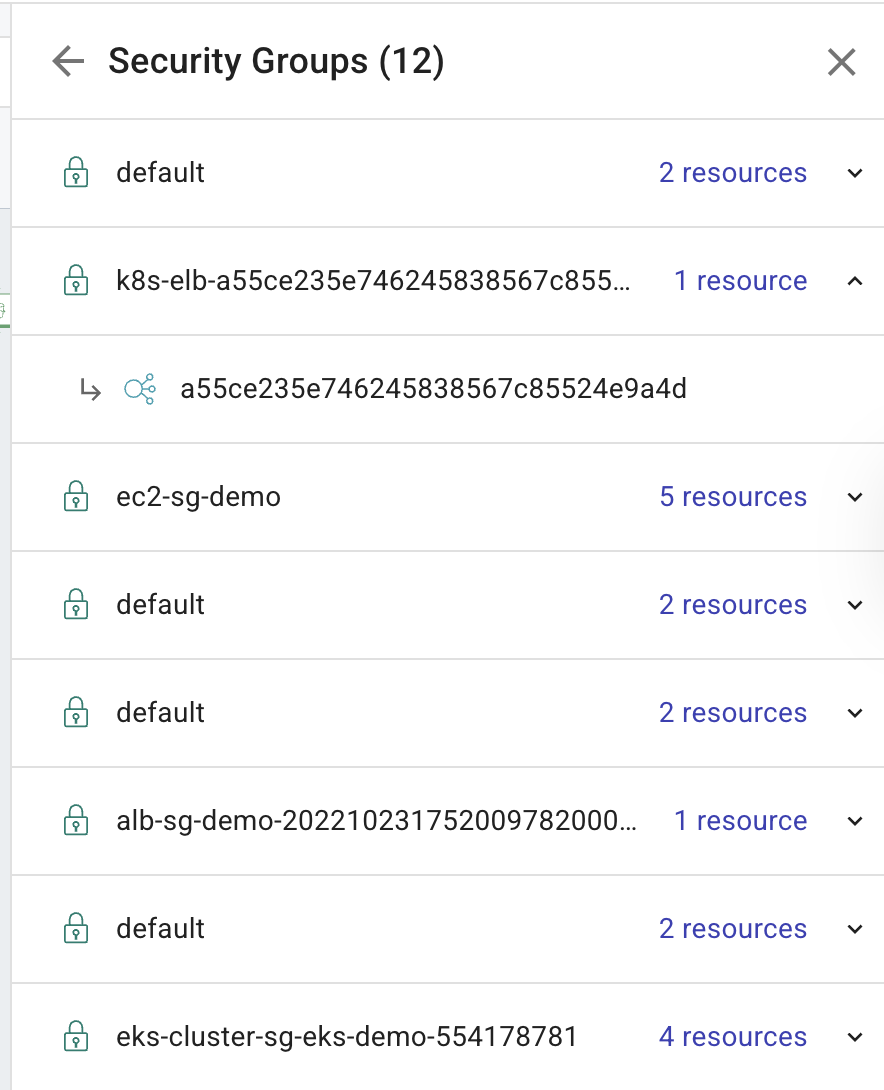The width and height of the screenshot is (884, 1090).
Task: Click 2 resources on the first default group
Action: (x=733, y=172)
